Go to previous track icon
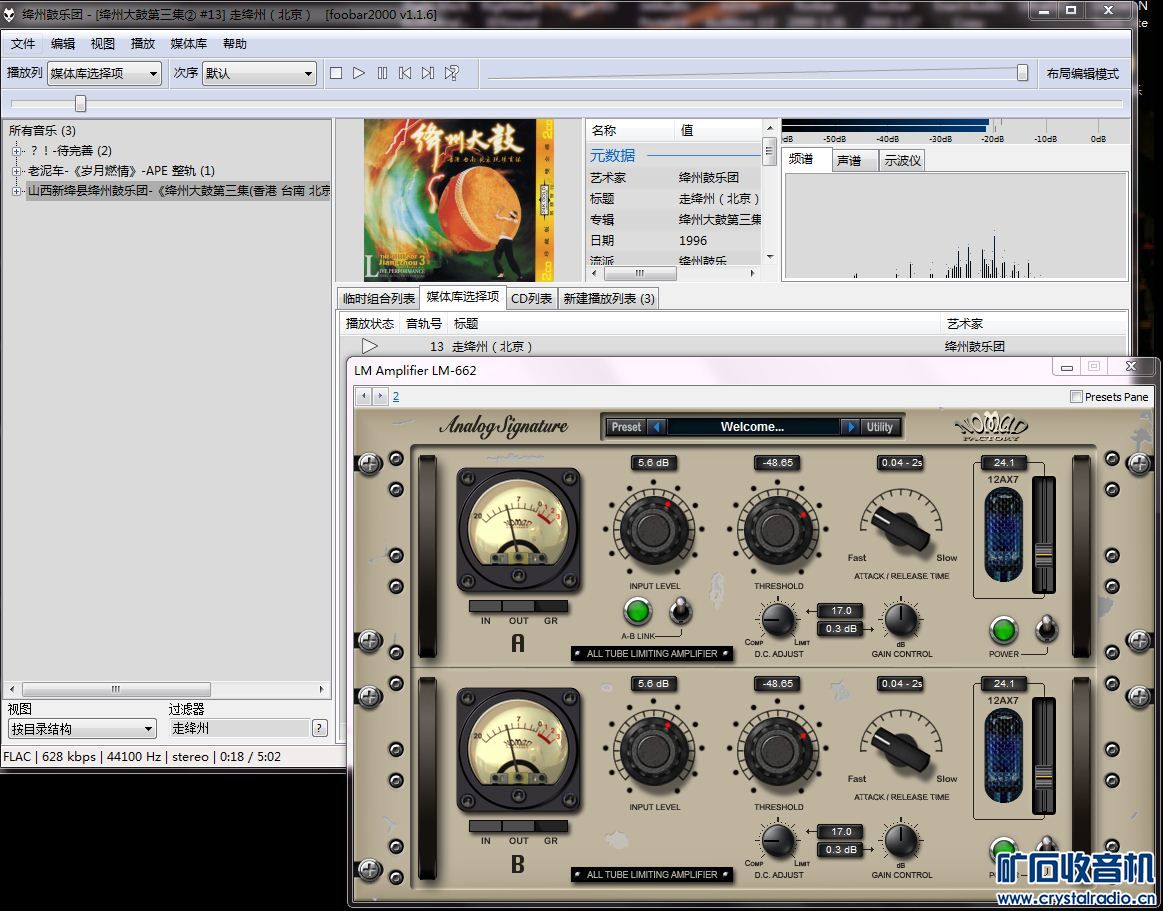The image size is (1163, 911). pyautogui.click(x=405, y=73)
